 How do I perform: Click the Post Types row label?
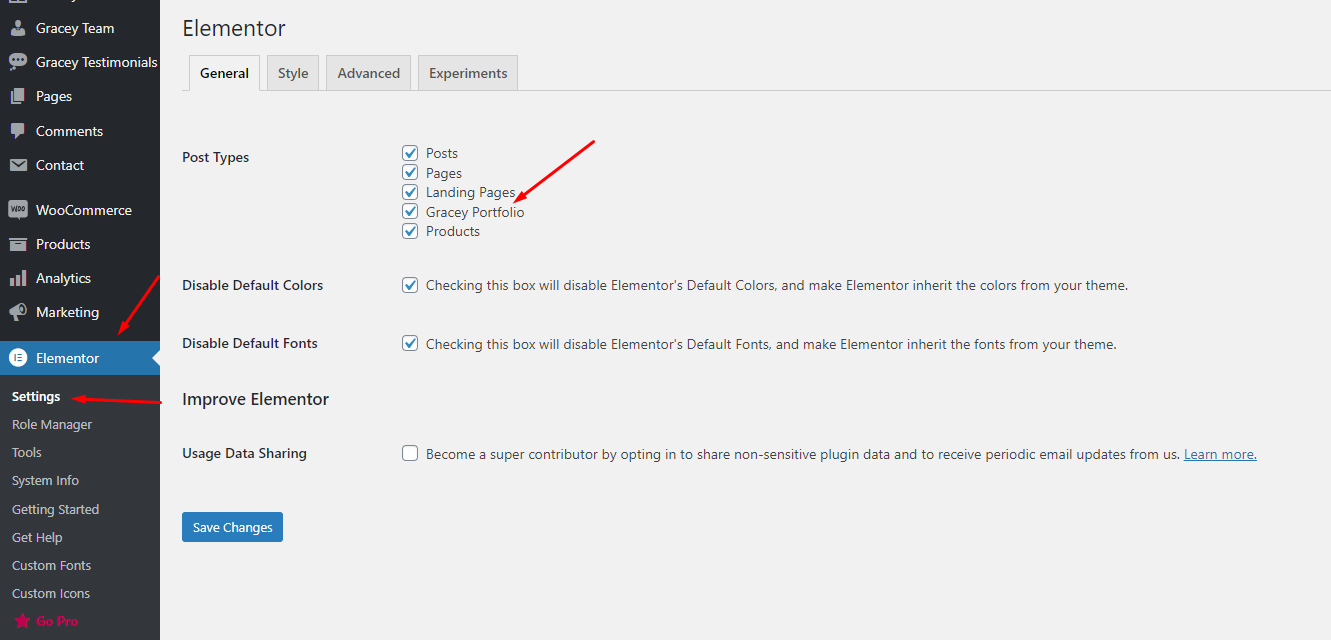pyautogui.click(x=216, y=157)
